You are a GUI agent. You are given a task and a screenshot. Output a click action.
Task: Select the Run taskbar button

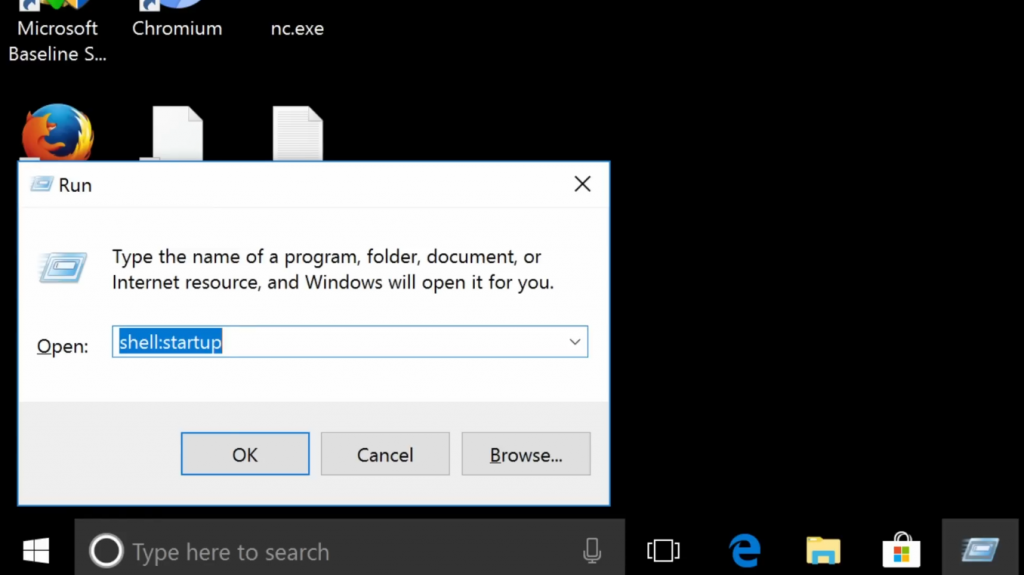click(x=980, y=550)
